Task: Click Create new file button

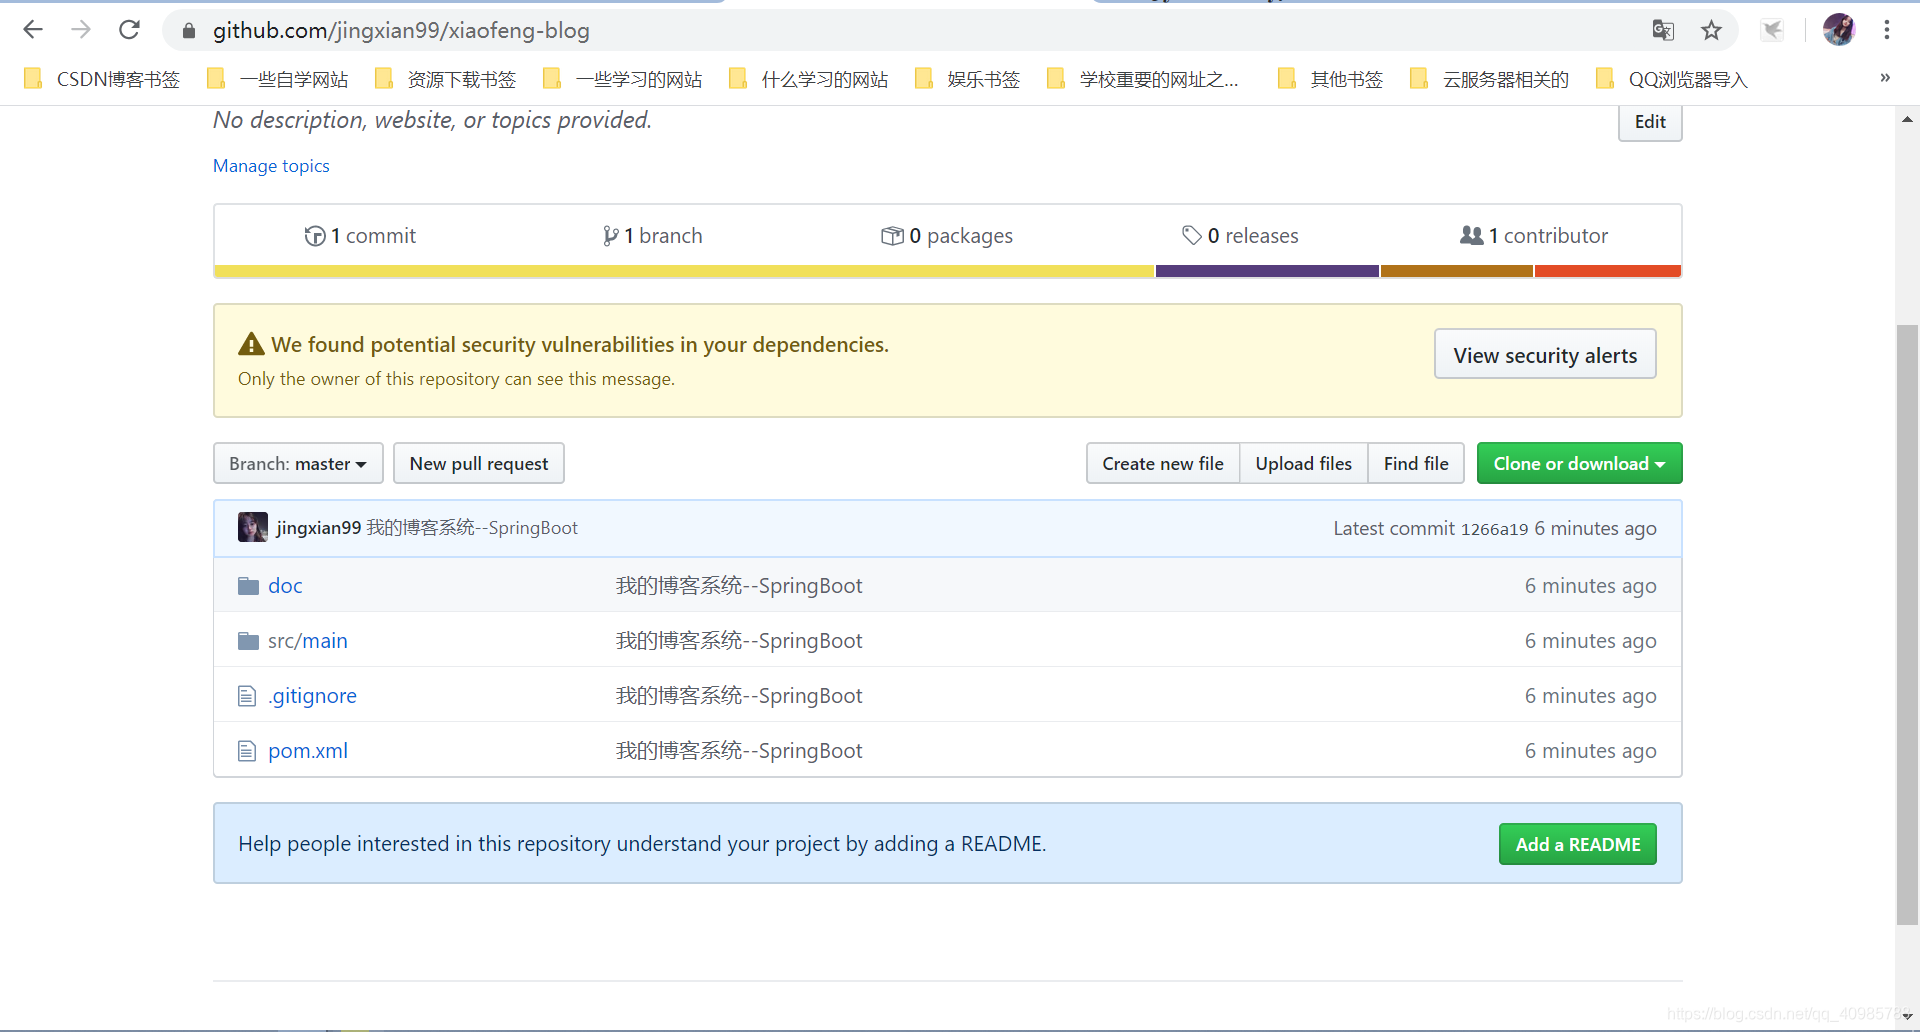Action: tap(1163, 463)
